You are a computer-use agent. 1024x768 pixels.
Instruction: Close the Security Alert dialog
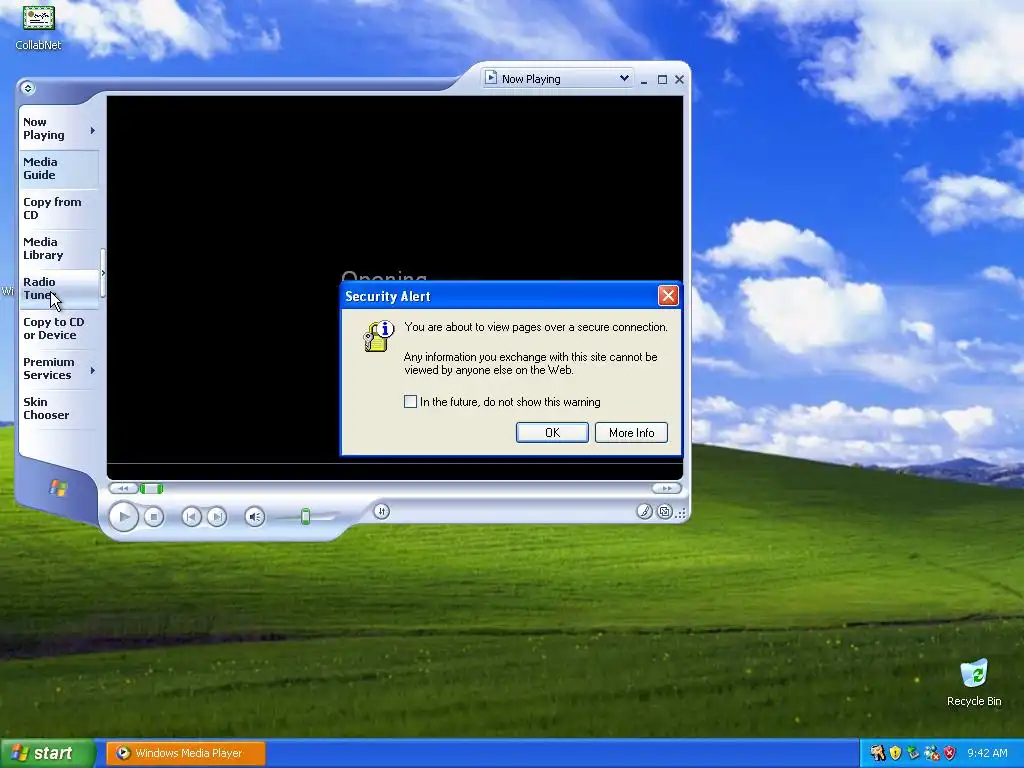(x=667, y=296)
